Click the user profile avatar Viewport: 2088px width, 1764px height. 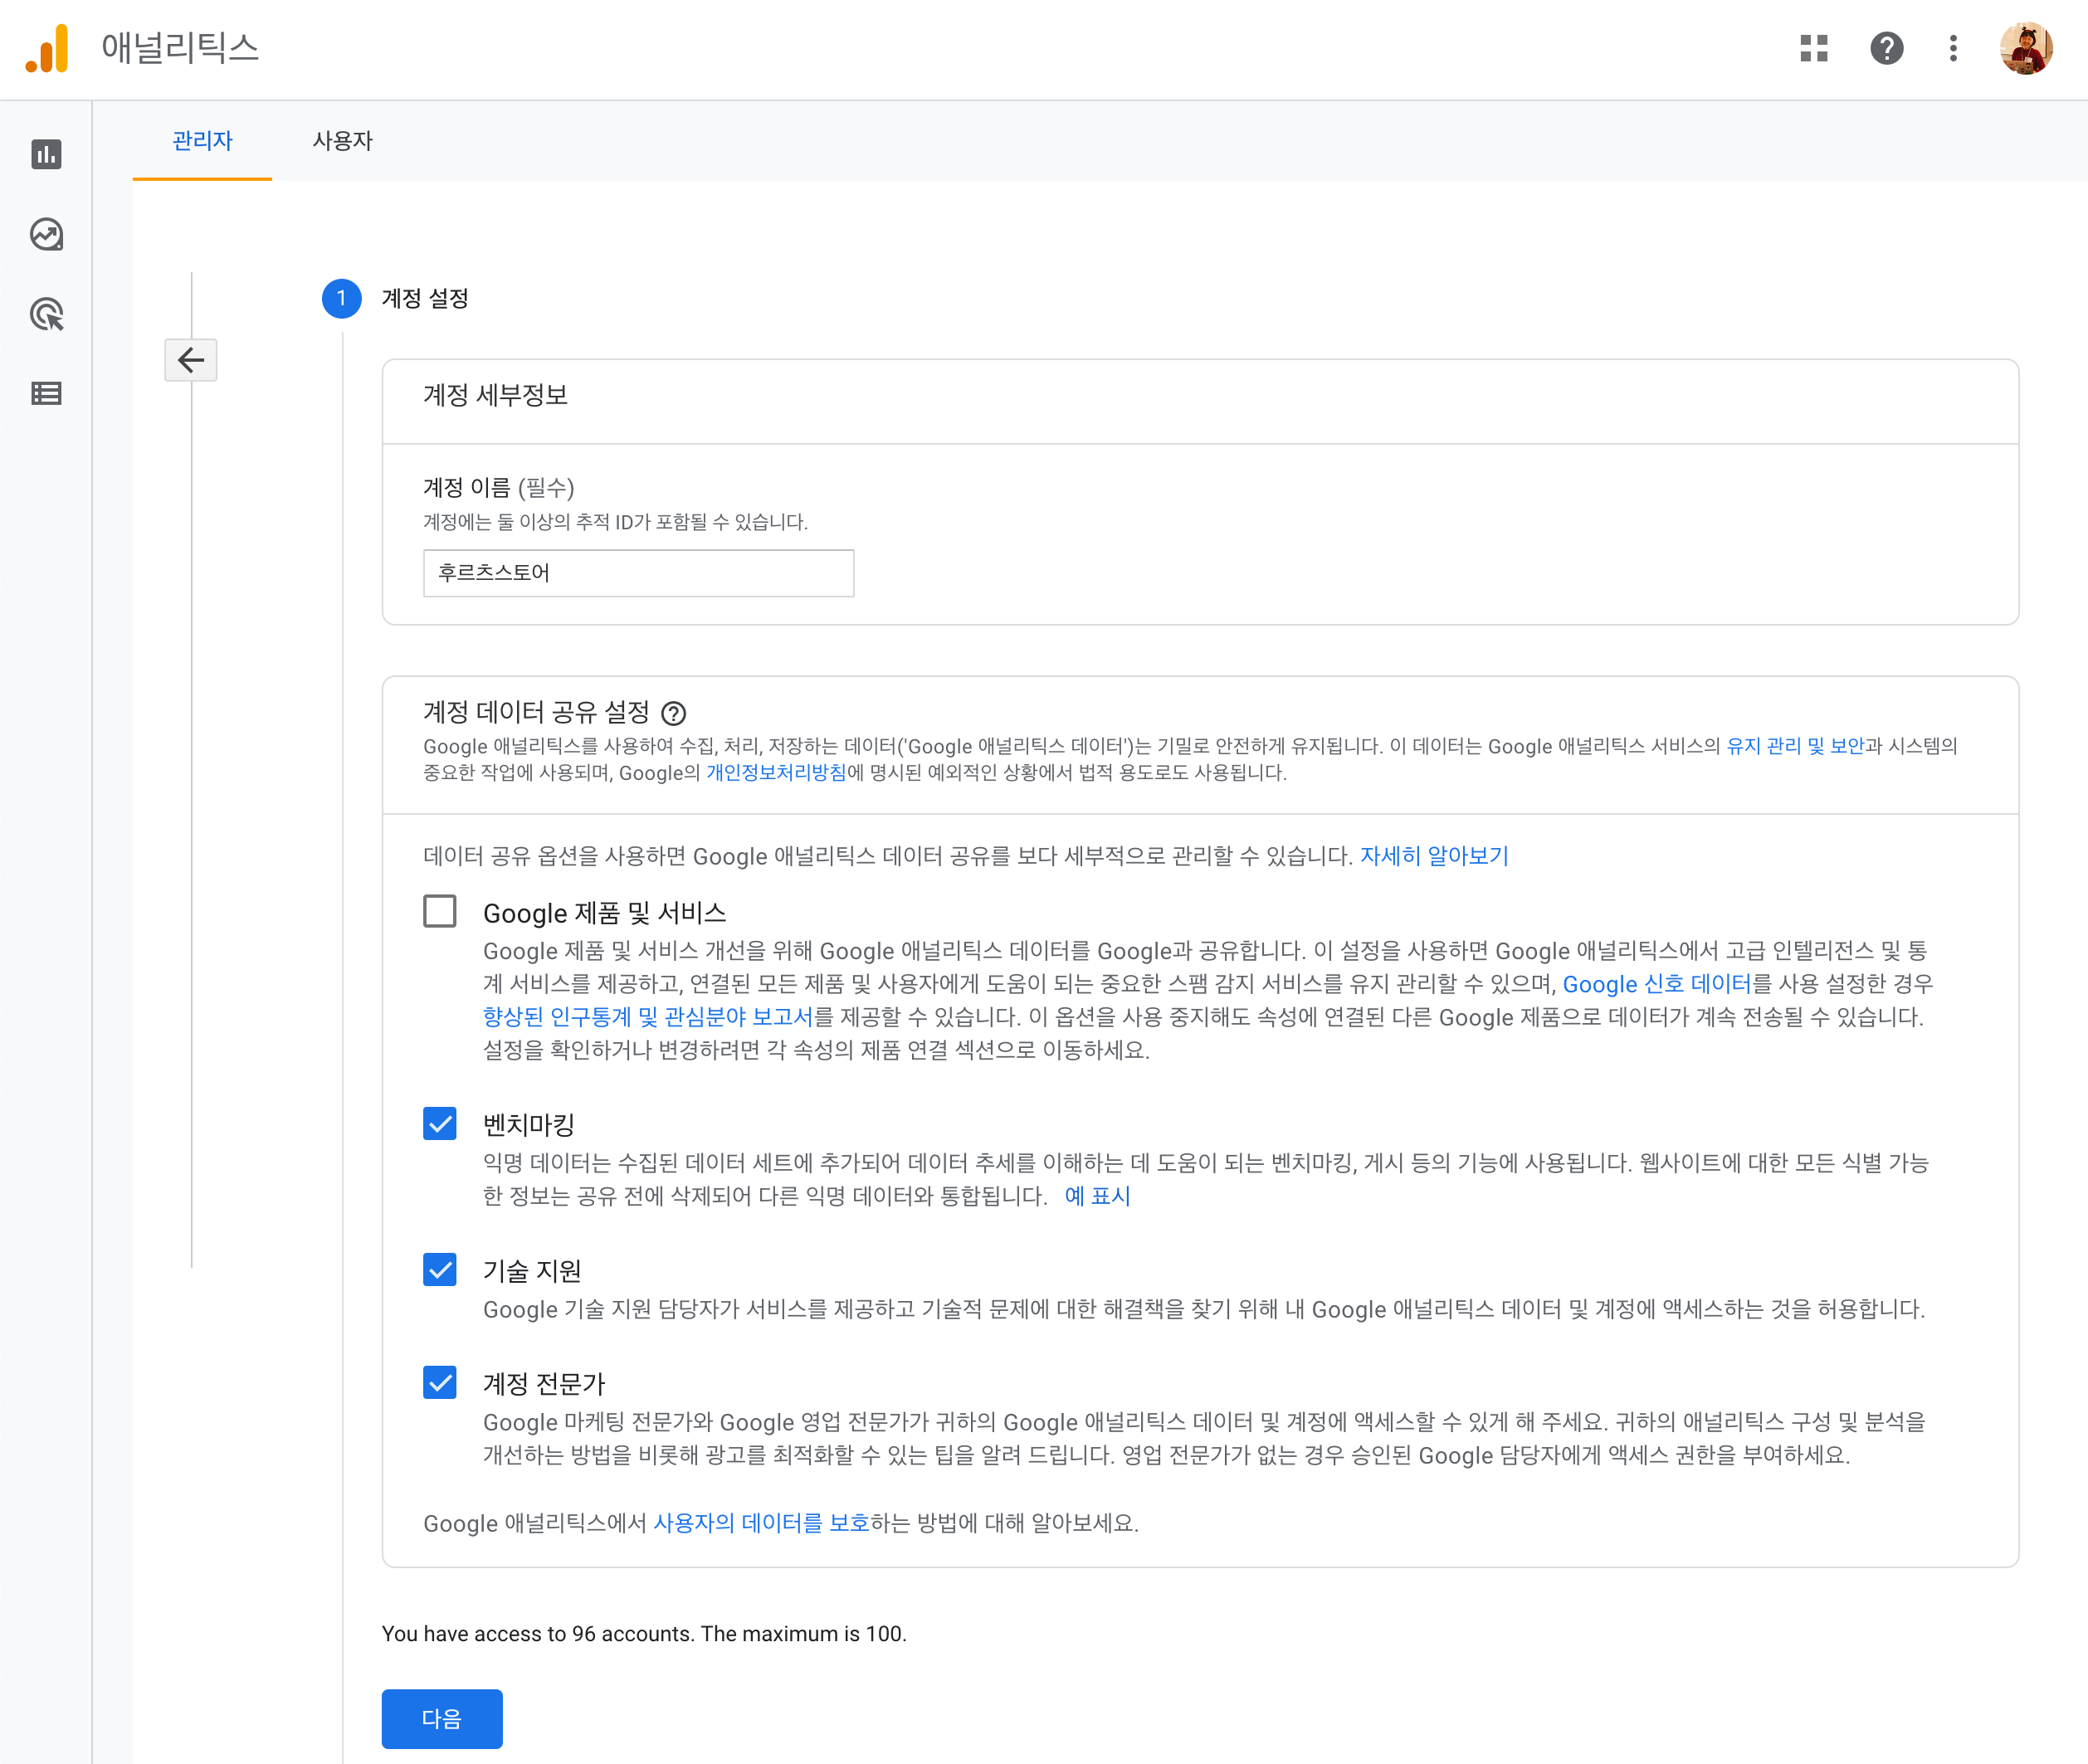pyautogui.click(x=2026, y=48)
